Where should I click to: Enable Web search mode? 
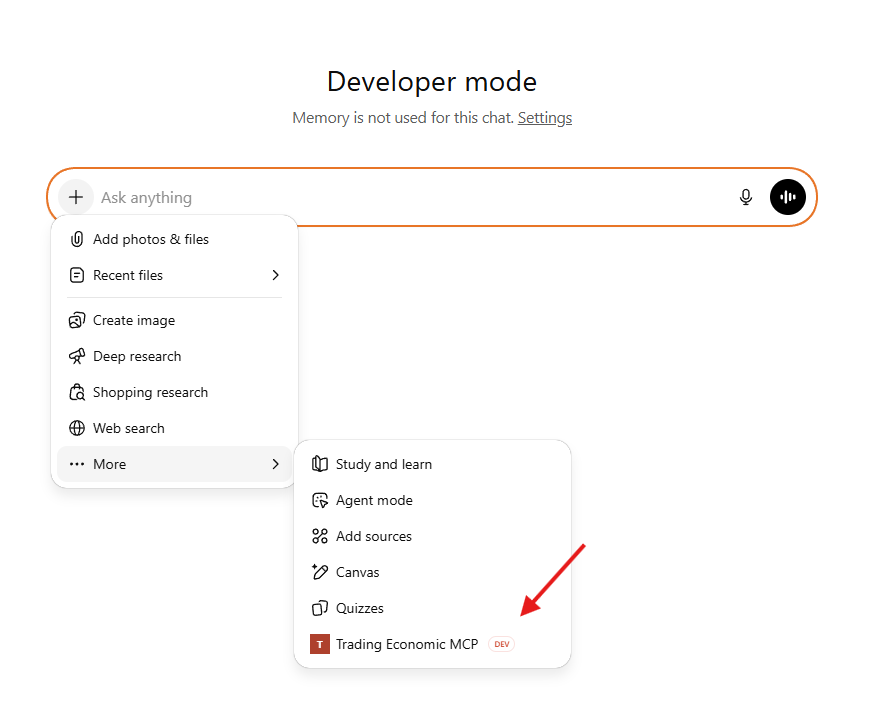pyautogui.click(x=129, y=428)
